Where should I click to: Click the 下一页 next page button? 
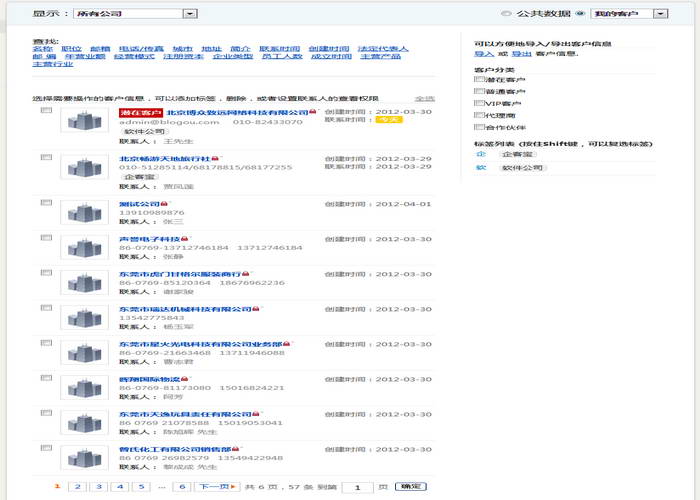(217, 487)
